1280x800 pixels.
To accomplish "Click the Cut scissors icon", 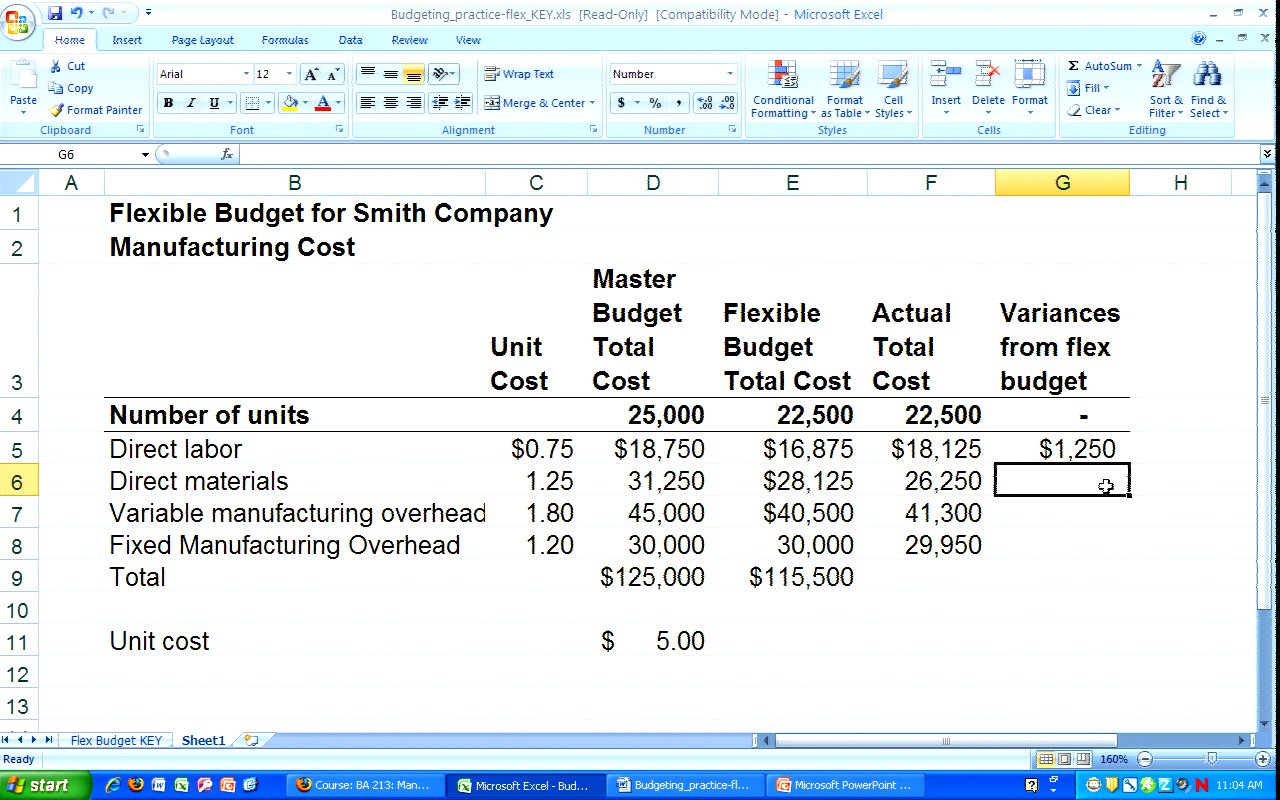I will coord(57,66).
